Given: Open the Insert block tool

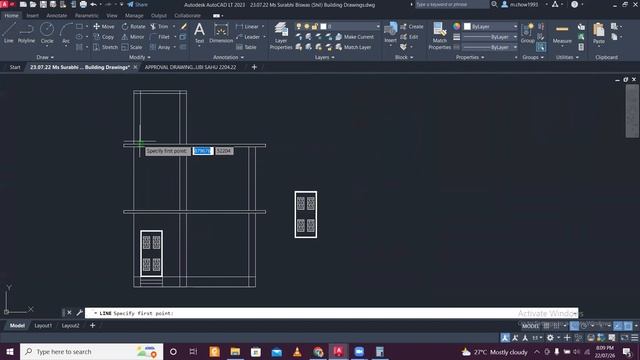Looking at the screenshot, I should (390, 33).
